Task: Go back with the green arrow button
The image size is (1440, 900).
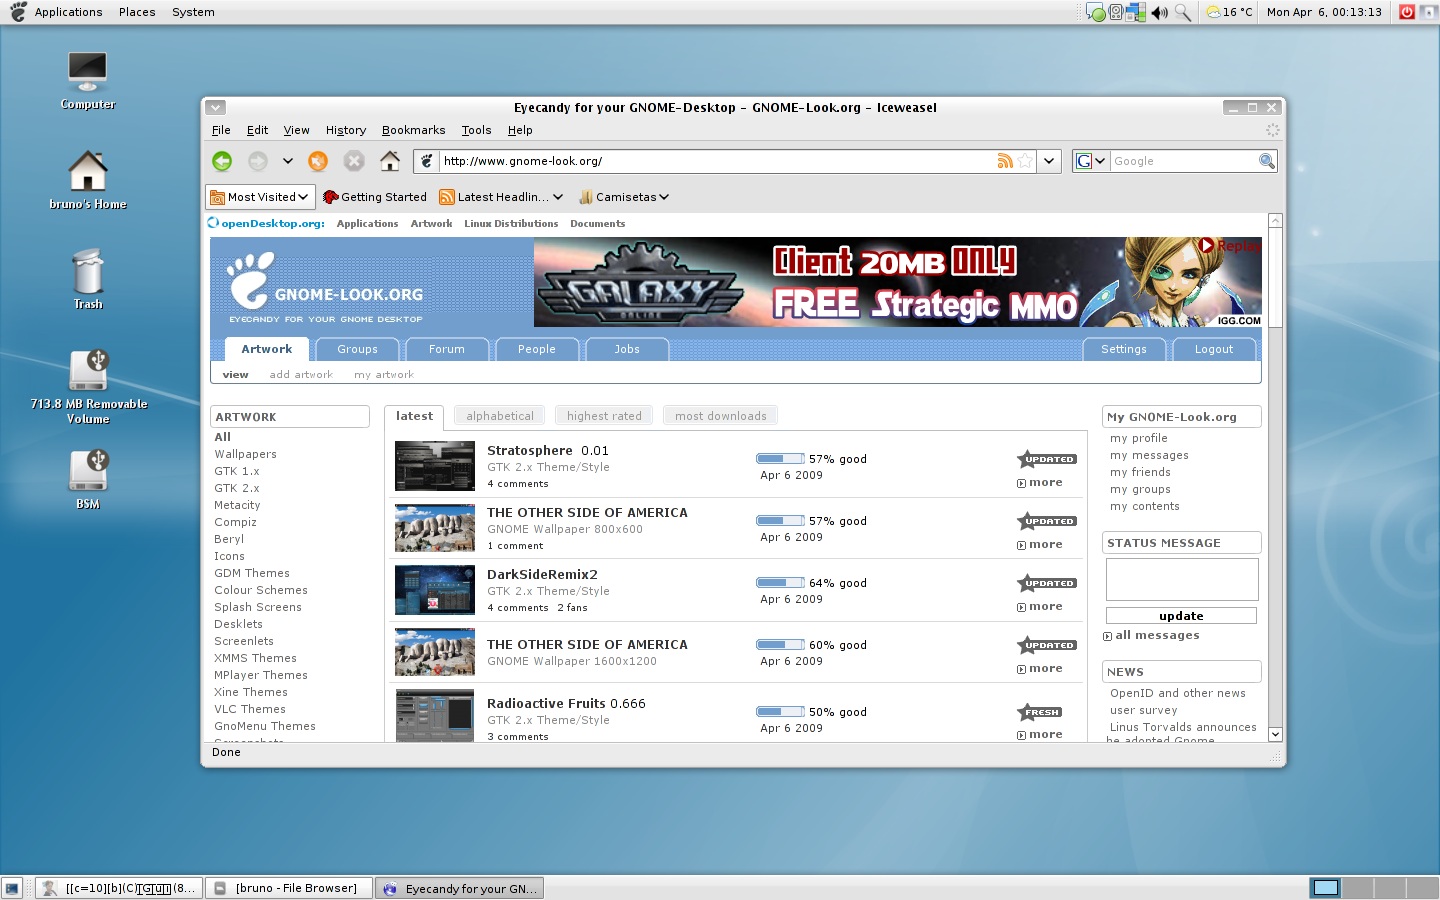Action: [222, 161]
